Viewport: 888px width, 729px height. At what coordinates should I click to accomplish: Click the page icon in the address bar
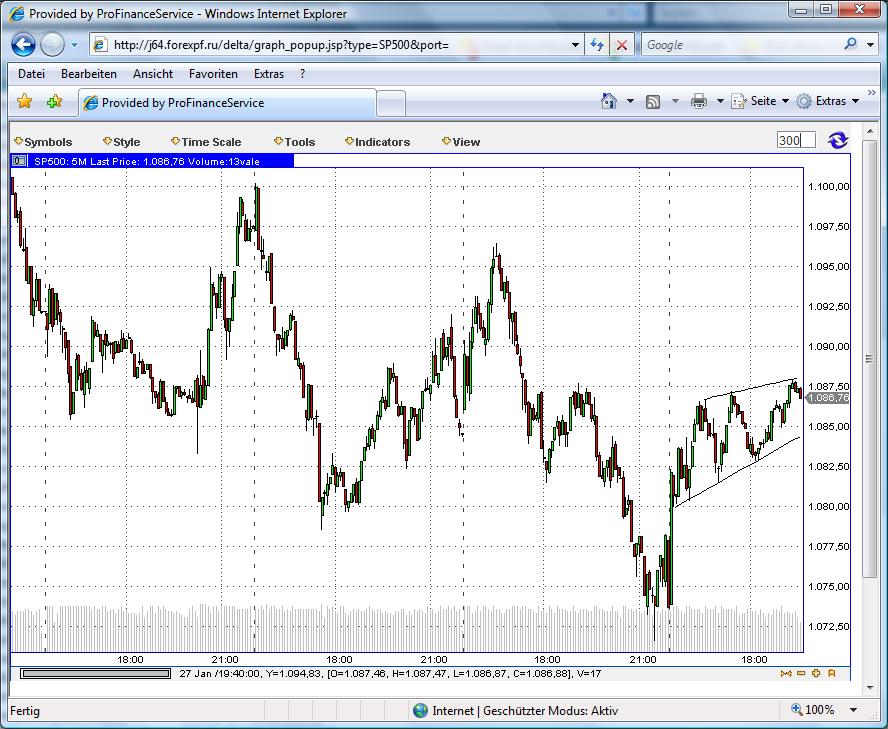click(x=100, y=45)
